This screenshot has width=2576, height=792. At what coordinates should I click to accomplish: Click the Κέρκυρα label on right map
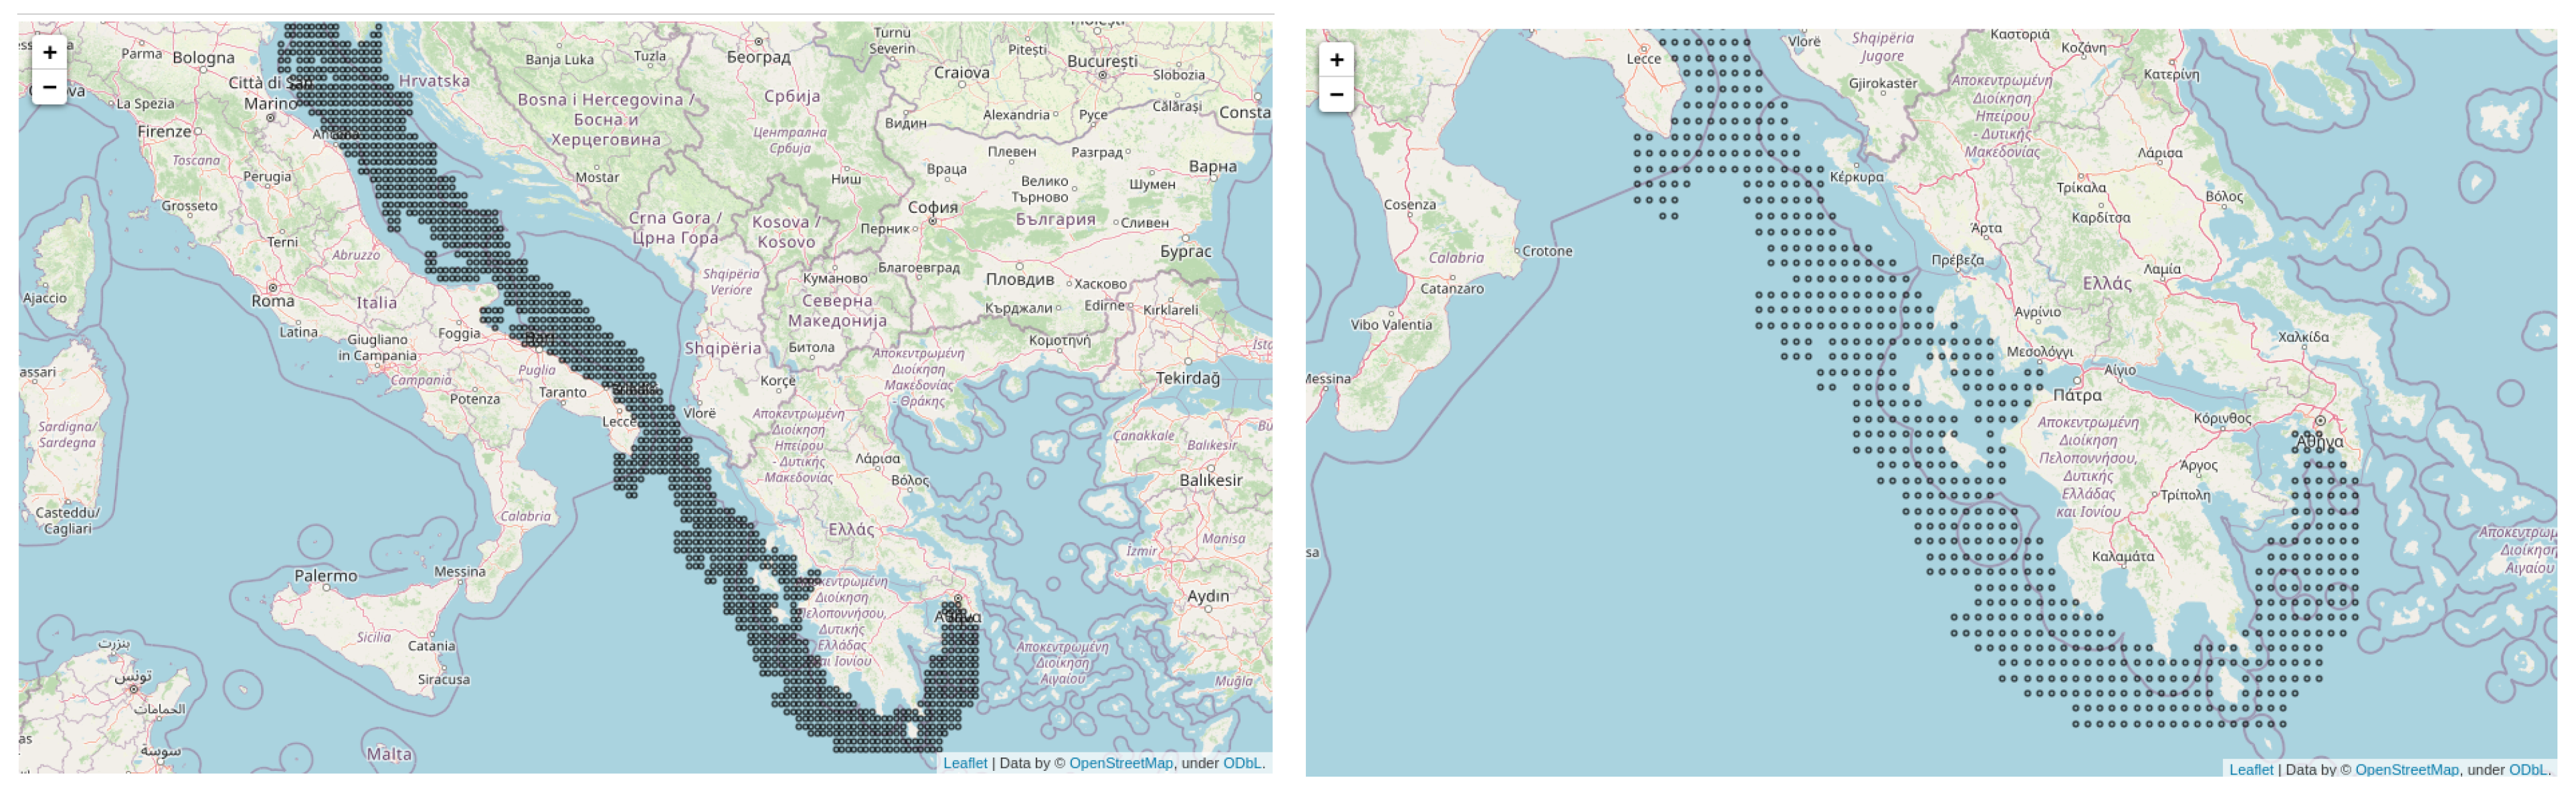tap(1856, 177)
